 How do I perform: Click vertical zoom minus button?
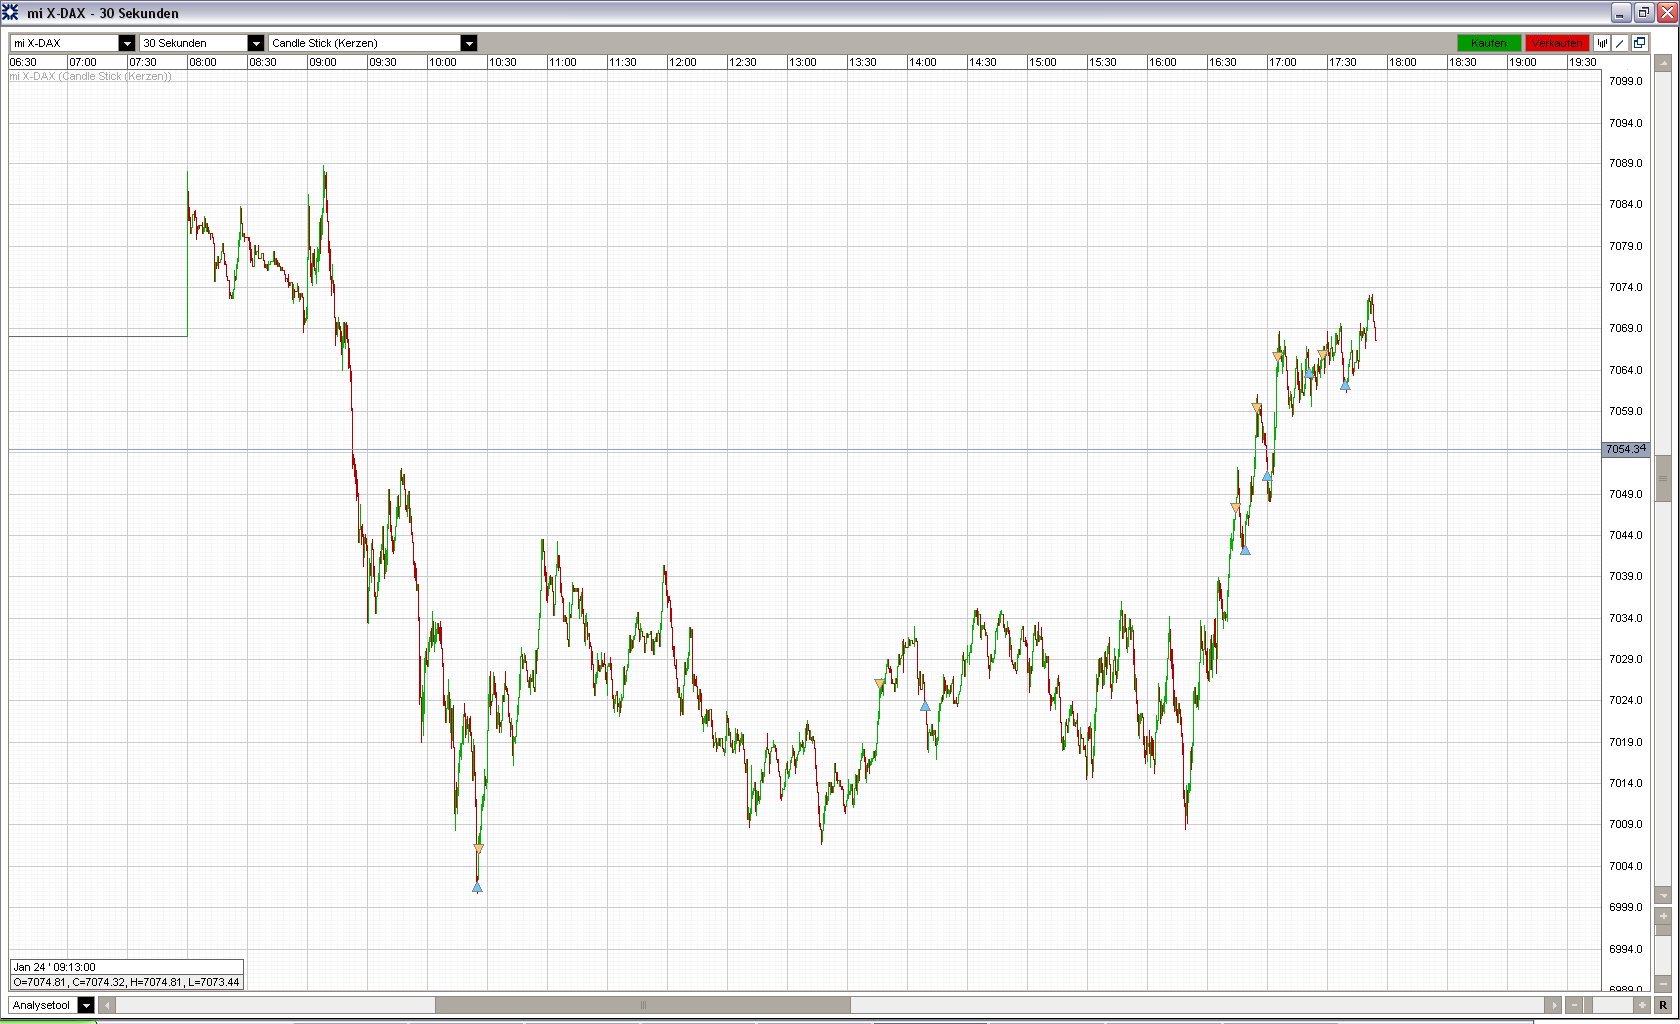click(1663, 984)
